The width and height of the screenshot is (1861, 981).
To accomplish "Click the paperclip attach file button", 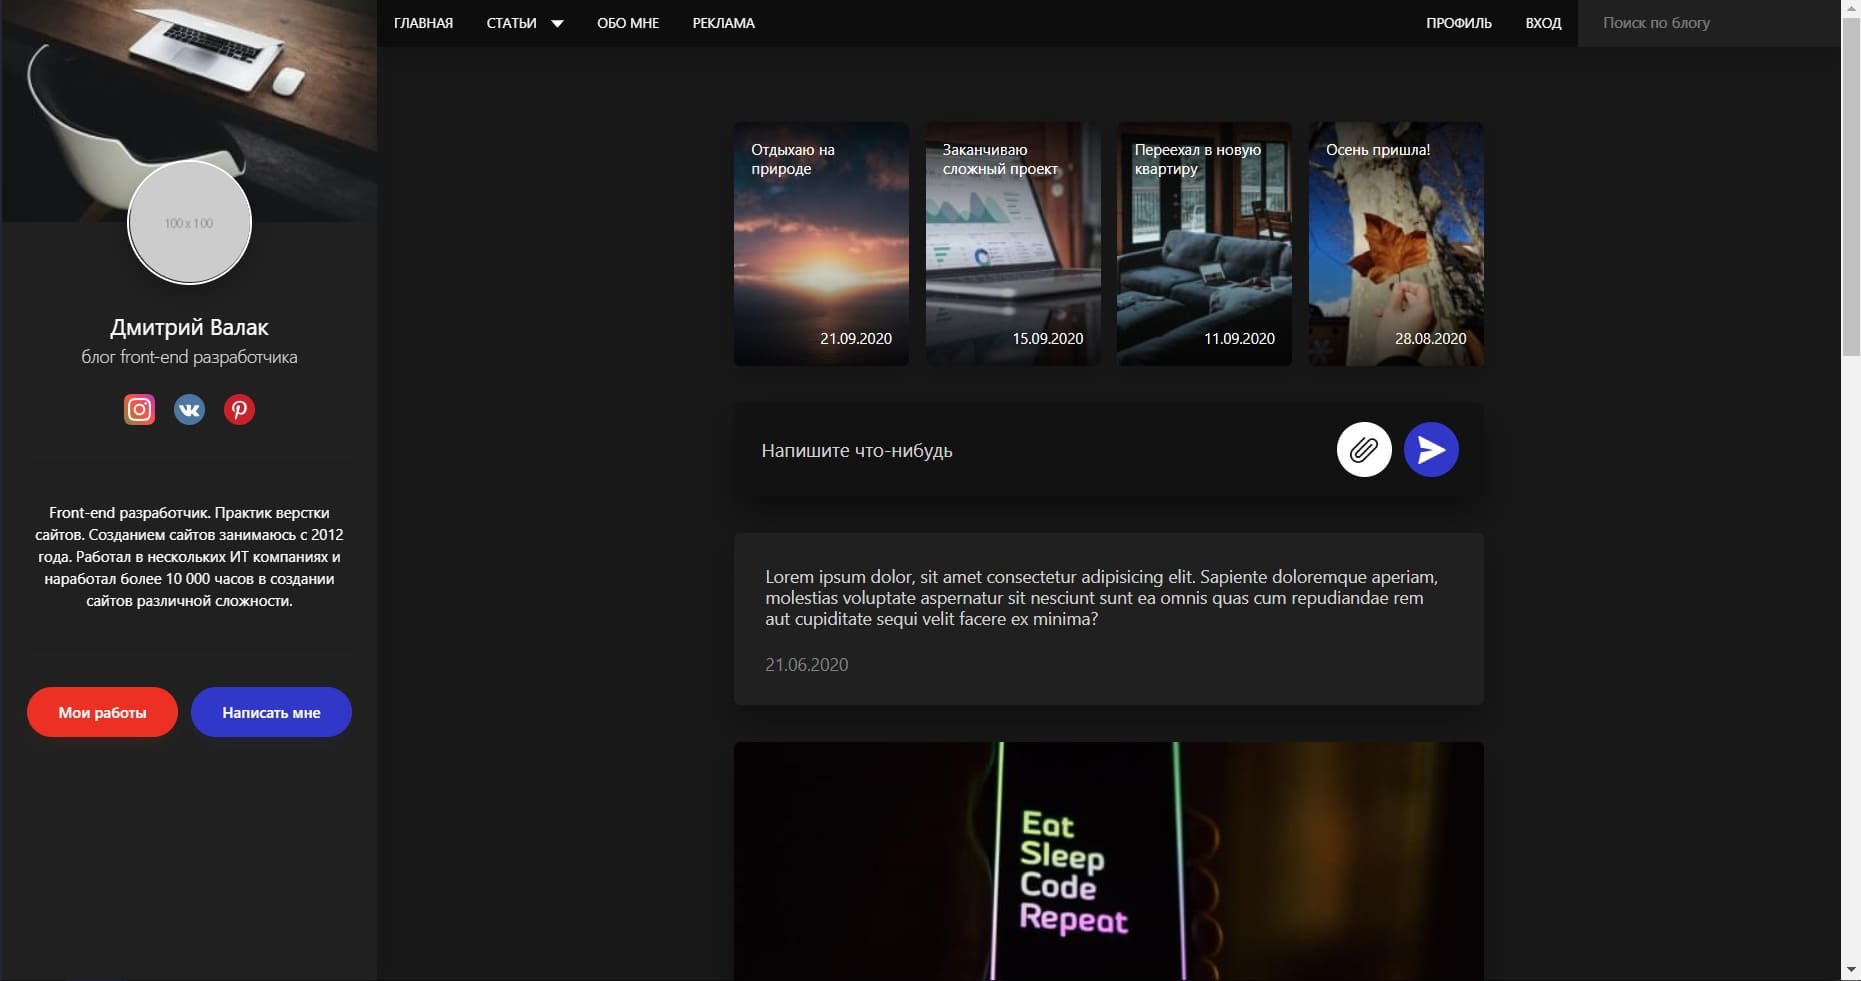I will tap(1364, 450).
